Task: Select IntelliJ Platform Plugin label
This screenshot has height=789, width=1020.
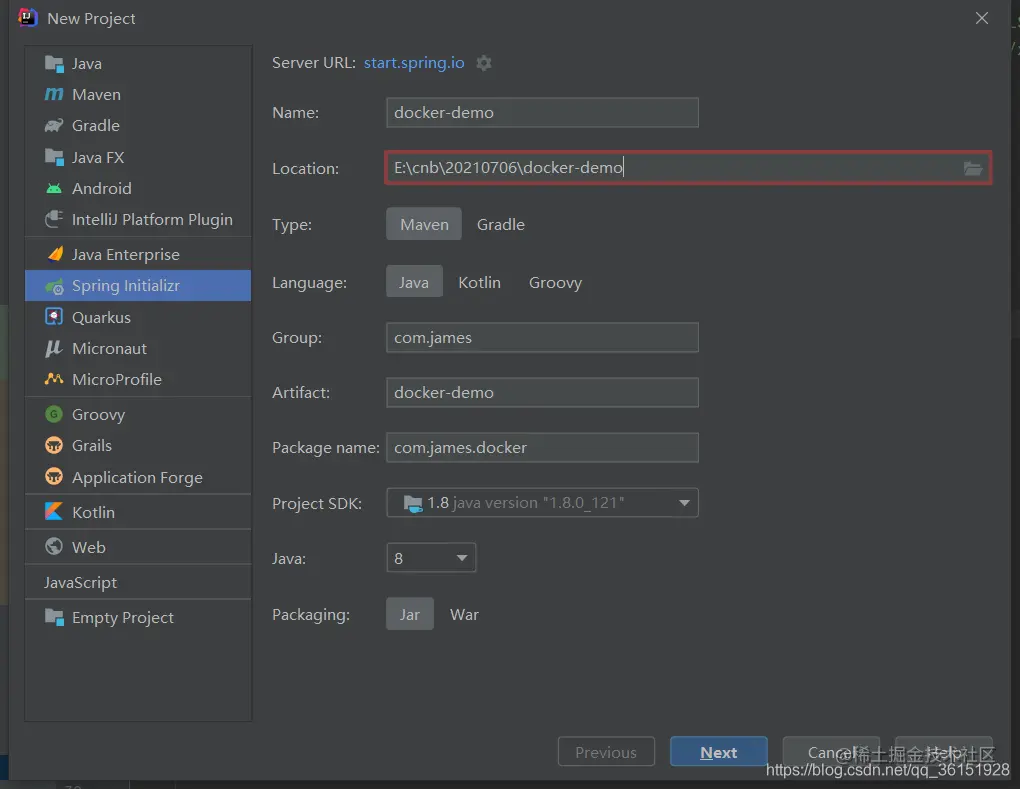Action: [x=152, y=220]
